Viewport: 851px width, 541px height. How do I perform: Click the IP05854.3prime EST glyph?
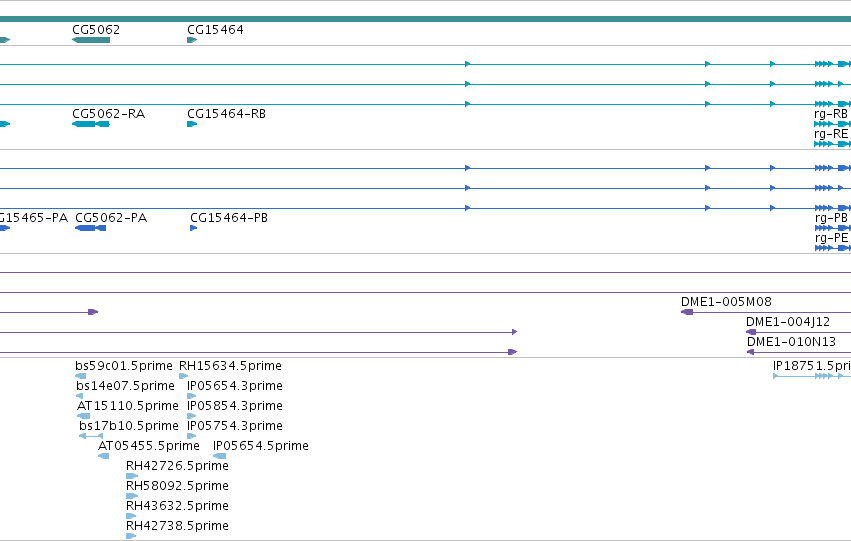[191, 416]
